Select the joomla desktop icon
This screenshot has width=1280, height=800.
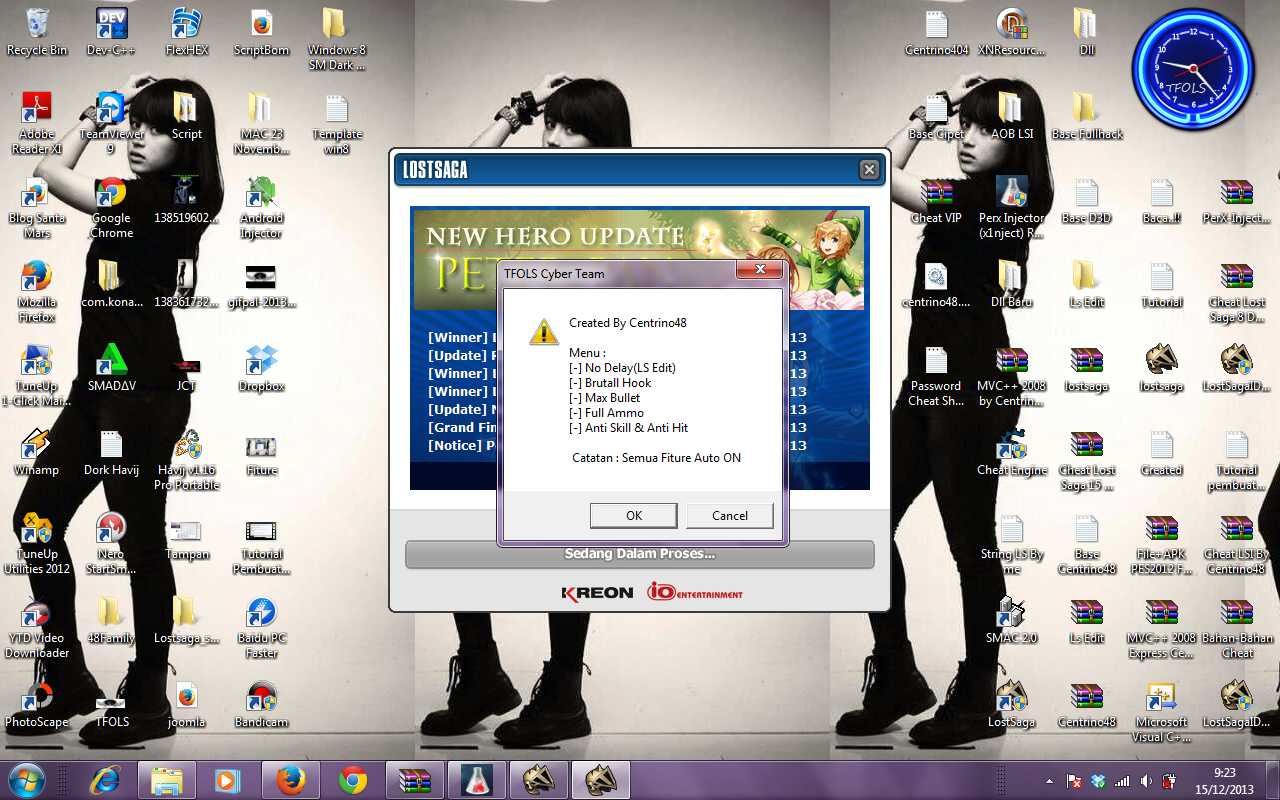(186, 704)
